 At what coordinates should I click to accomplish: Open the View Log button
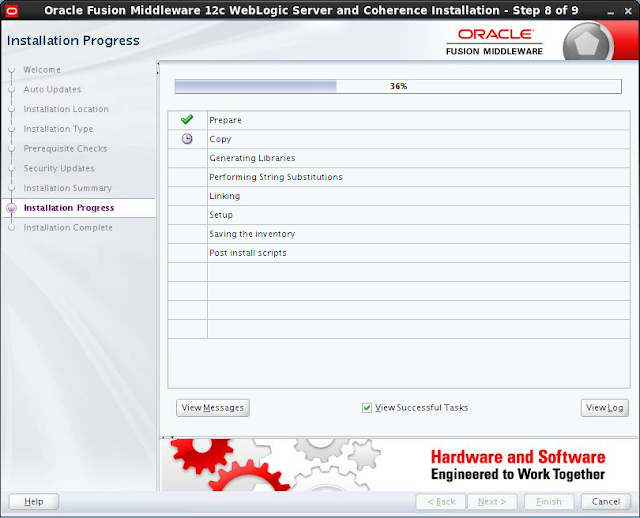[x=604, y=408]
